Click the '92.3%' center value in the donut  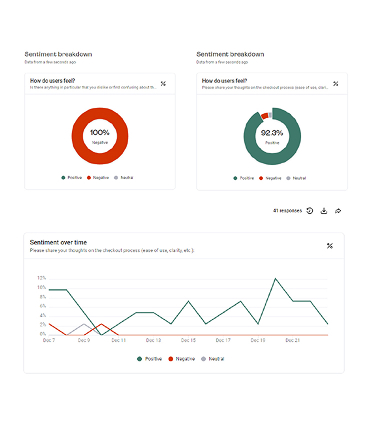pos(272,133)
